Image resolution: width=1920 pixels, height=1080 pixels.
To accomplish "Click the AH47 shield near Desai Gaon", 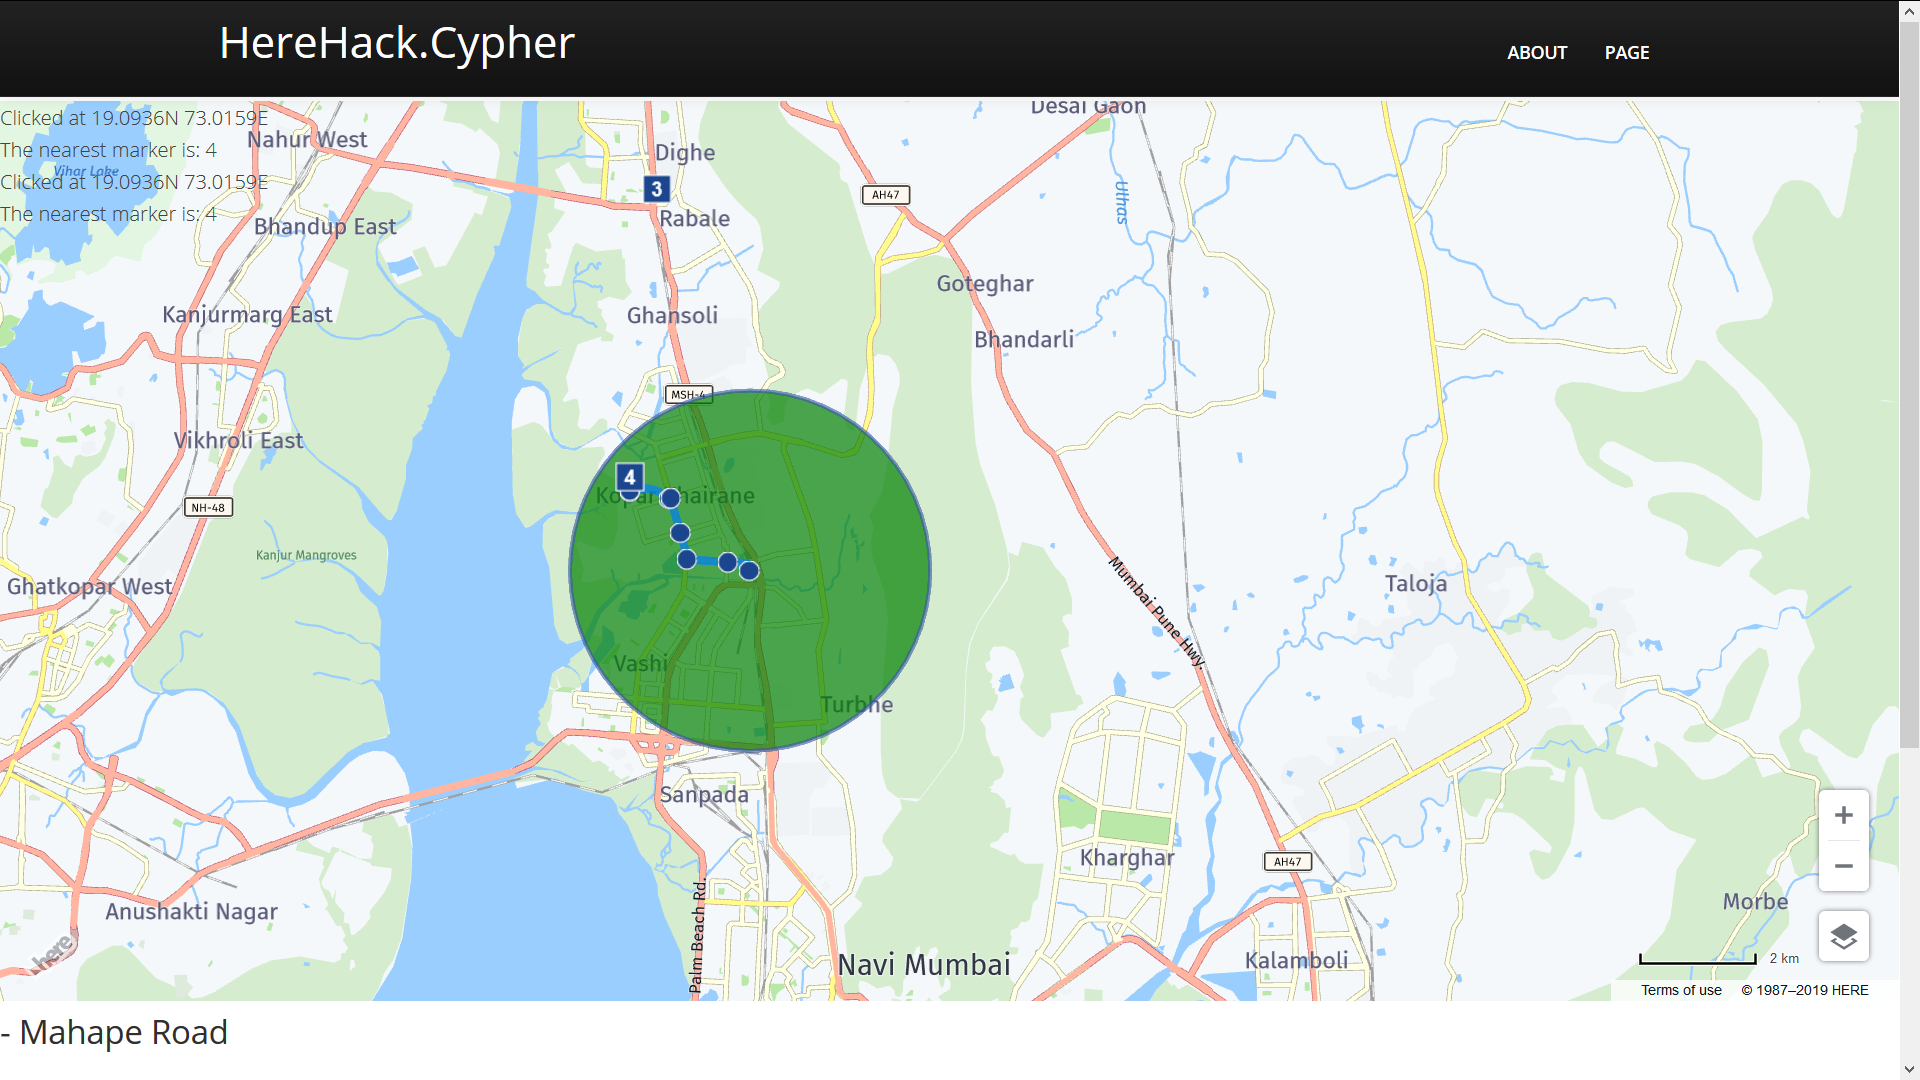I will [885, 195].
